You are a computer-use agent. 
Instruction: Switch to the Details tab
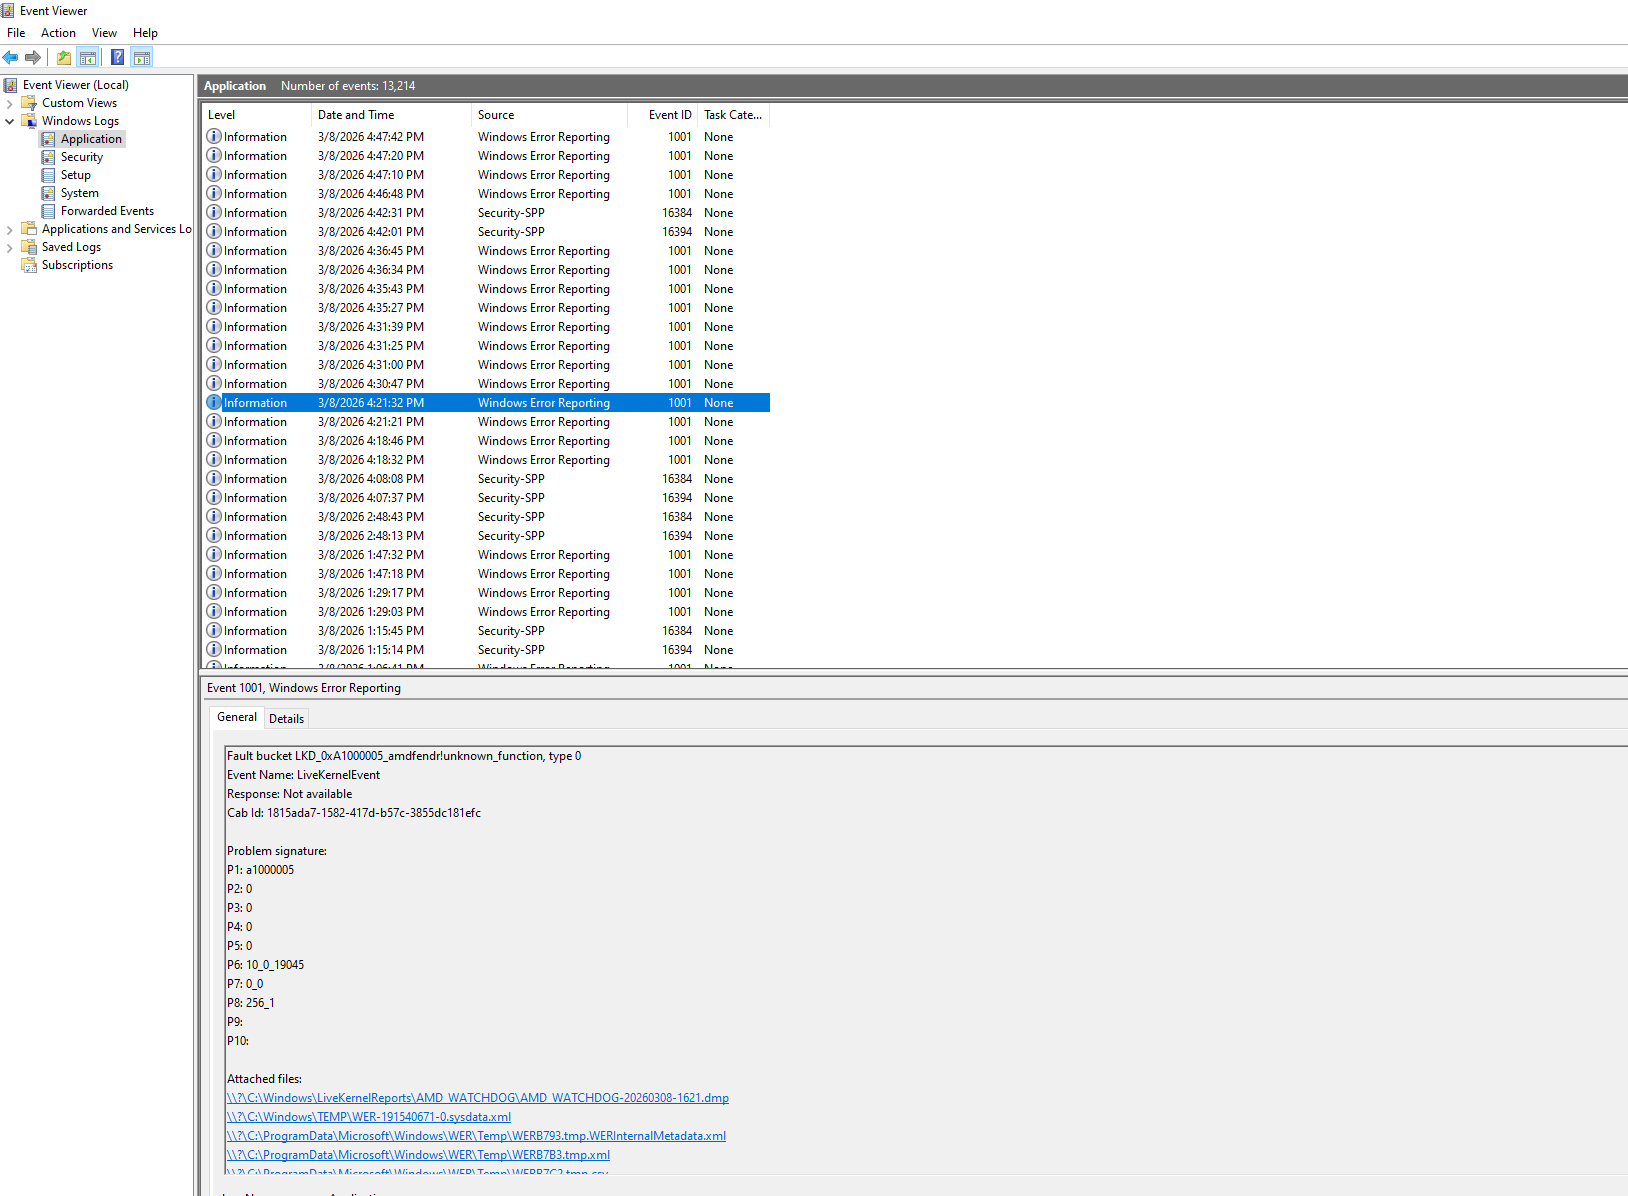[286, 718]
